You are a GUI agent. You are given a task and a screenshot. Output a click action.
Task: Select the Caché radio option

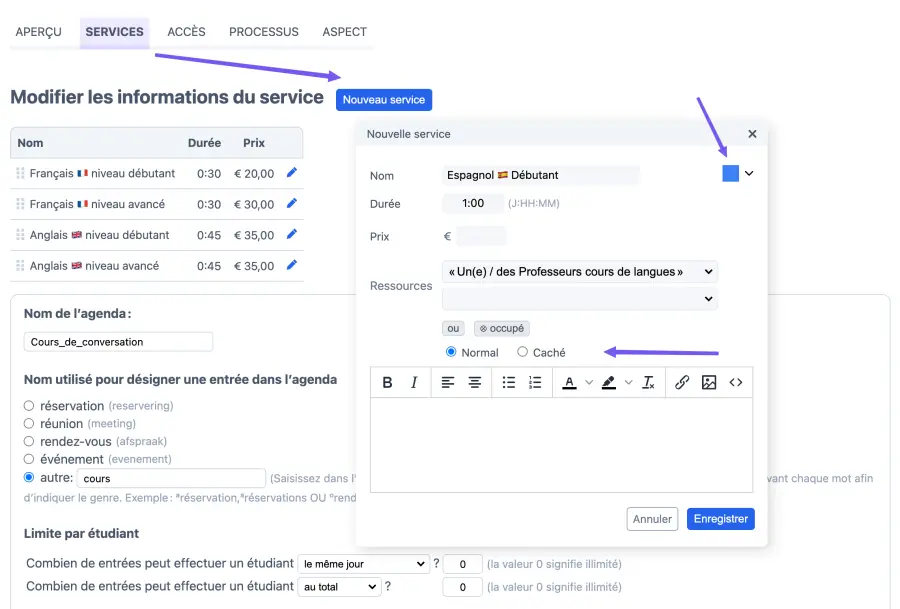(523, 352)
